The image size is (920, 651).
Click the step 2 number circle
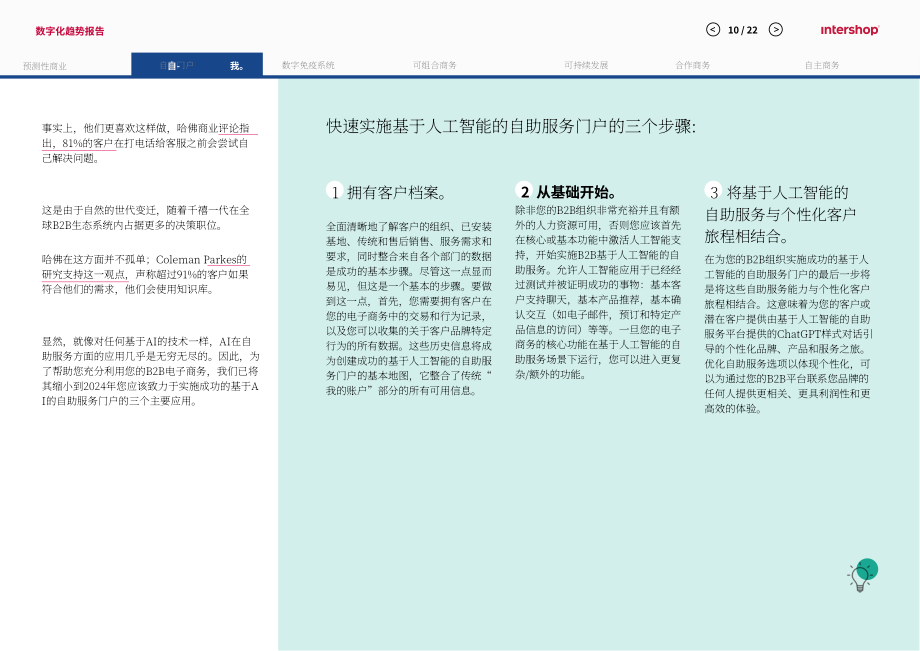tap(524, 191)
